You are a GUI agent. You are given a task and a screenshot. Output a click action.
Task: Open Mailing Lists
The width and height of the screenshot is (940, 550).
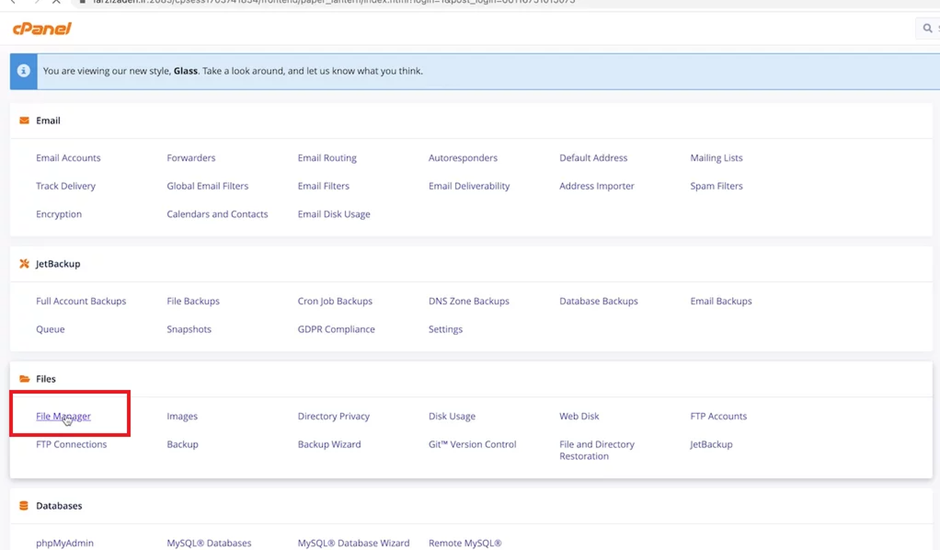716,158
